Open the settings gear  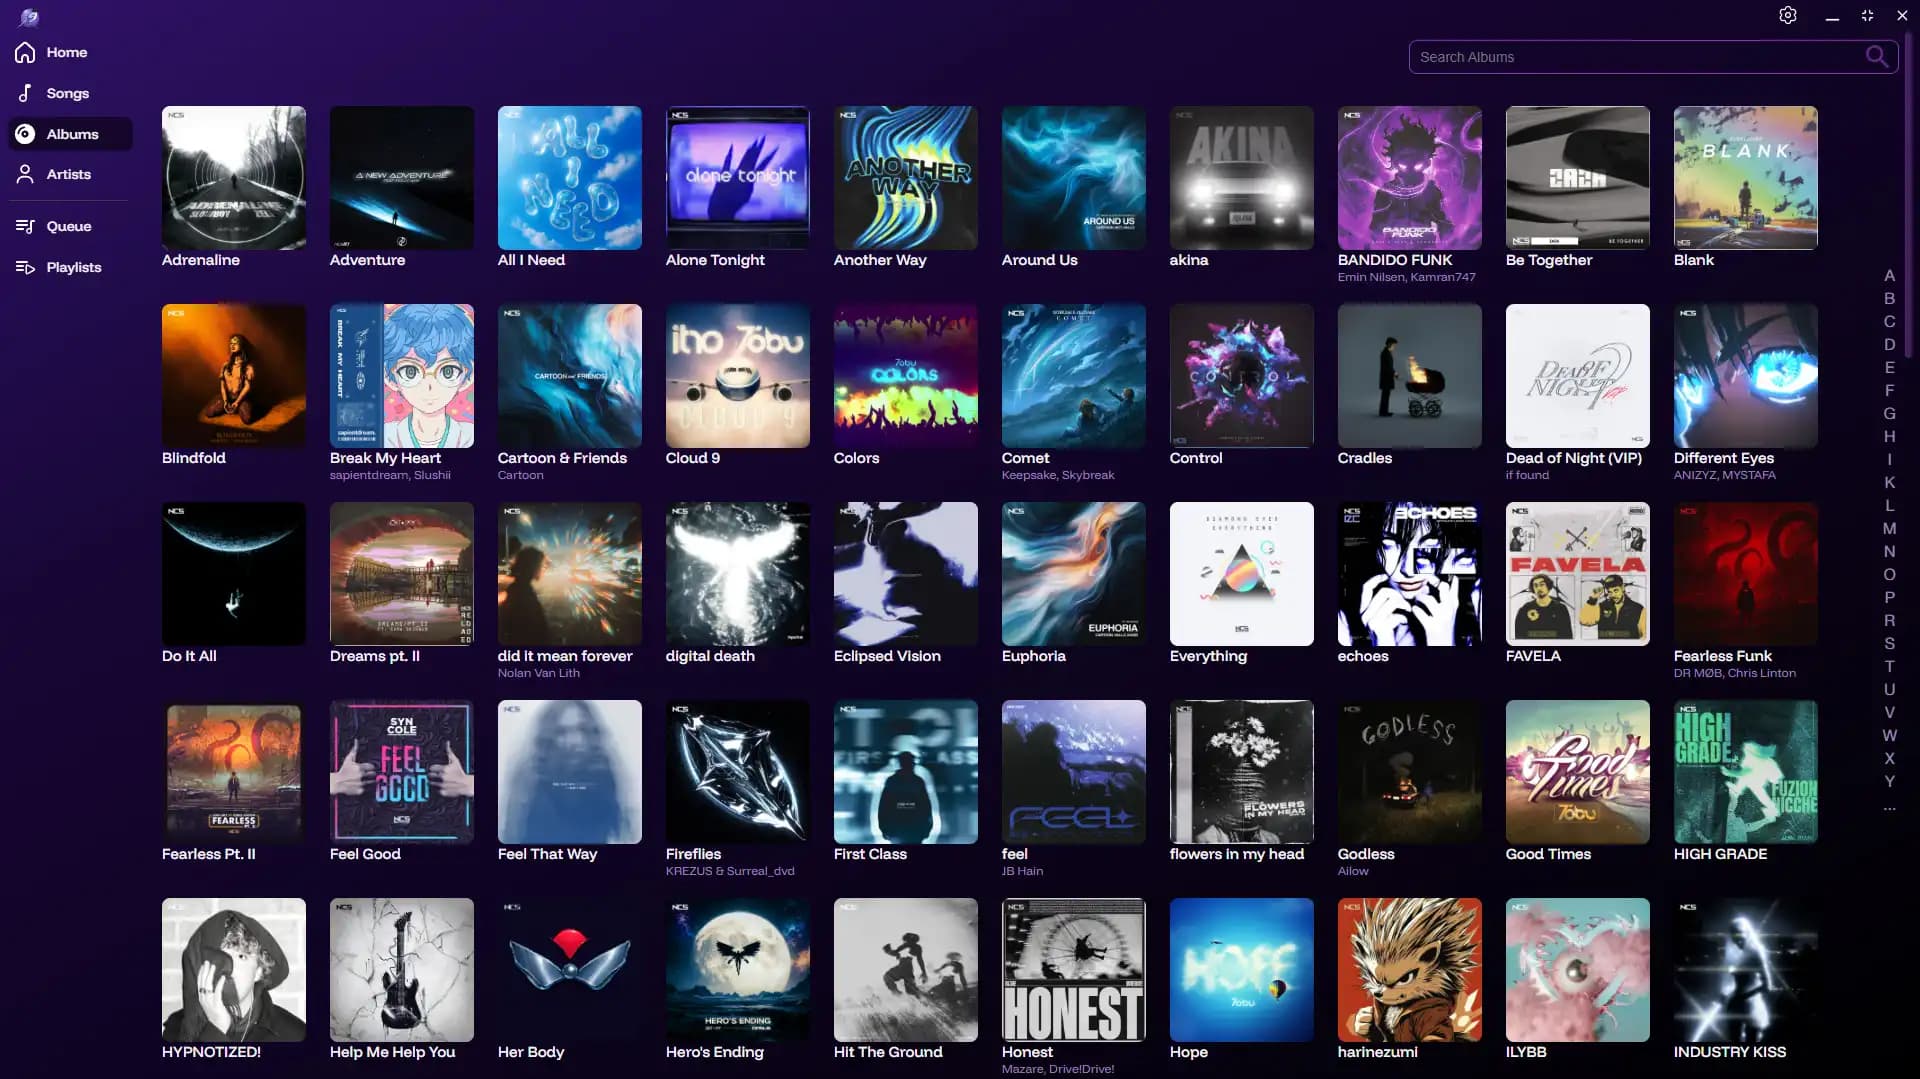click(x=1788, y=15)
